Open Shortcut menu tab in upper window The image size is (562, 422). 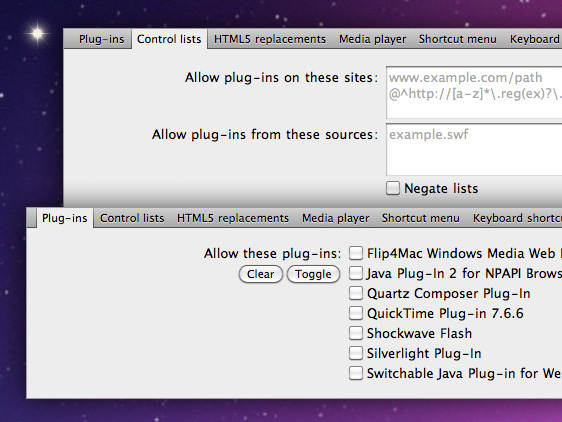[x=458, y=39]
